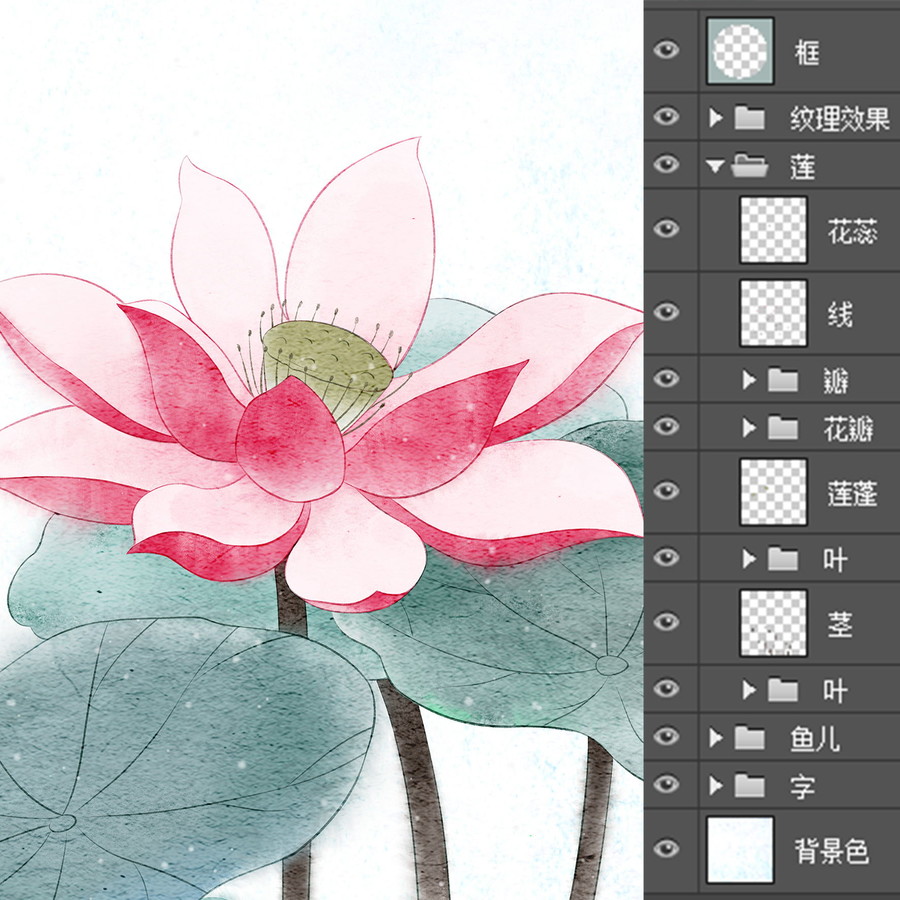The width and height of the screenshot is (900, 900).
Task: Select the circular thumbnail of the 框 layer
Action: coord(740,51)
